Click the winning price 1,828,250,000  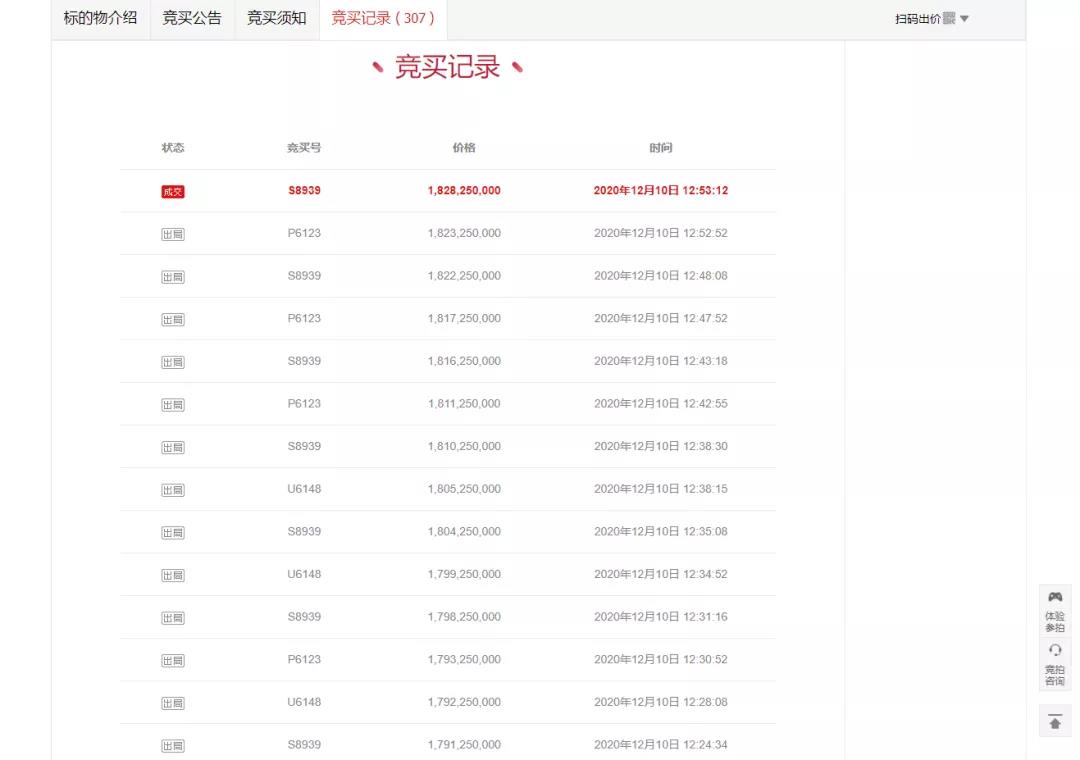tap(464, 190)
